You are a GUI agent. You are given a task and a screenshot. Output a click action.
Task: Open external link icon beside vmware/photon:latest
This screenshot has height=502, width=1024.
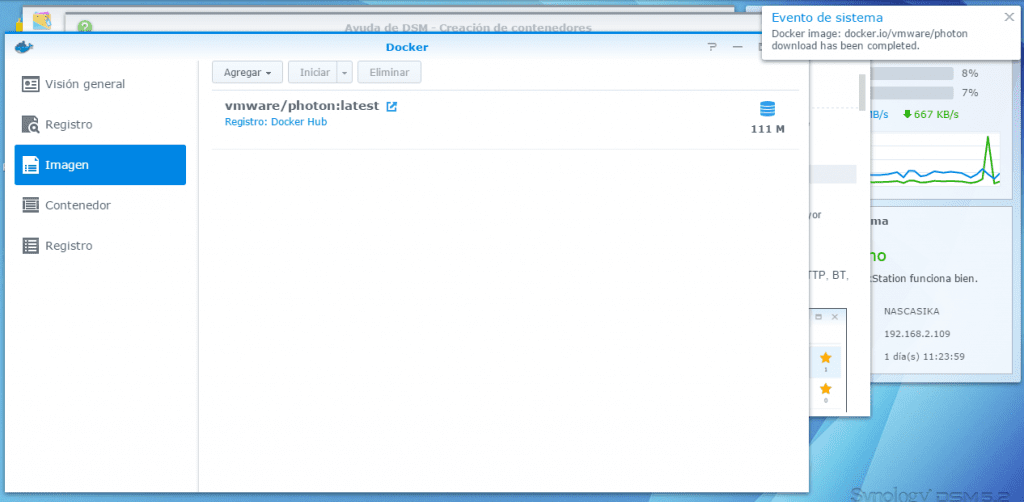392,106
